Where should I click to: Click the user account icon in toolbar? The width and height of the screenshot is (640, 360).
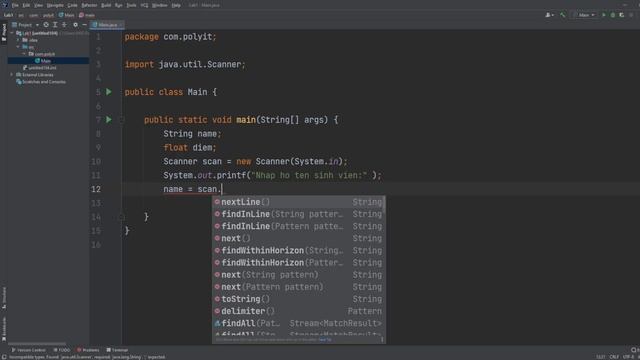pyautogui.click(x=549, y=15)
